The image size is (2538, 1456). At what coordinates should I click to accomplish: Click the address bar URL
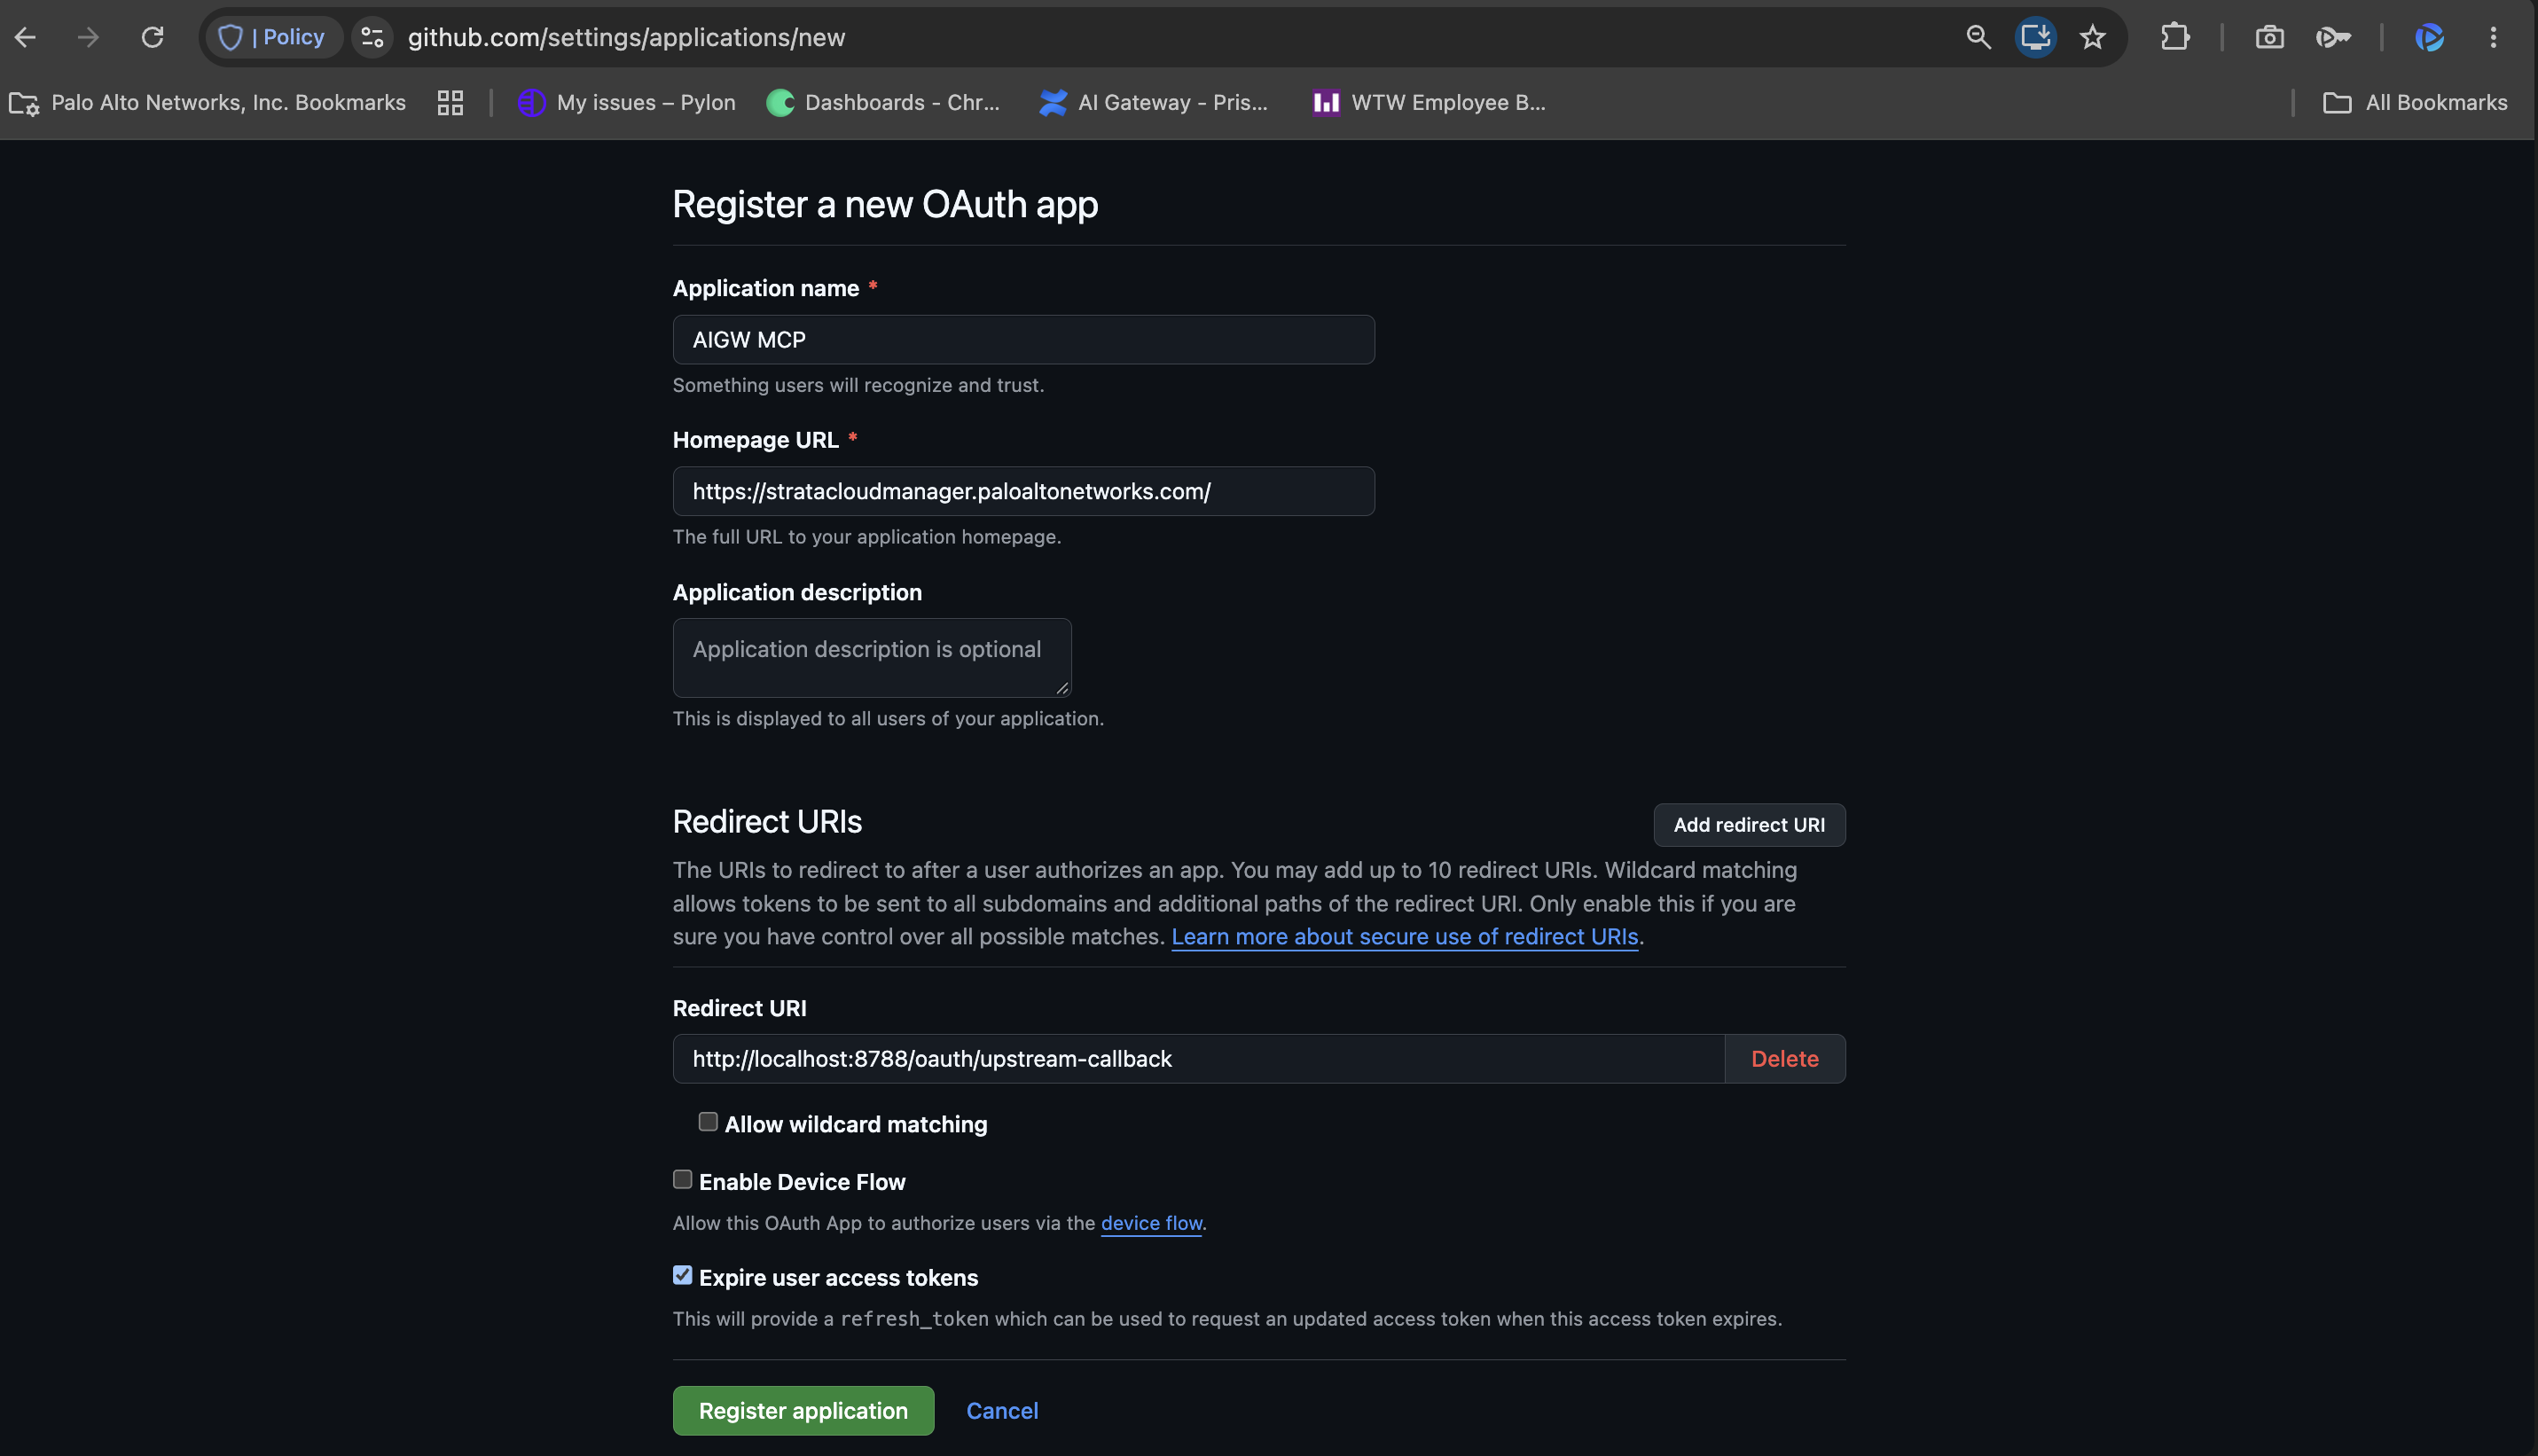(626, 37)
